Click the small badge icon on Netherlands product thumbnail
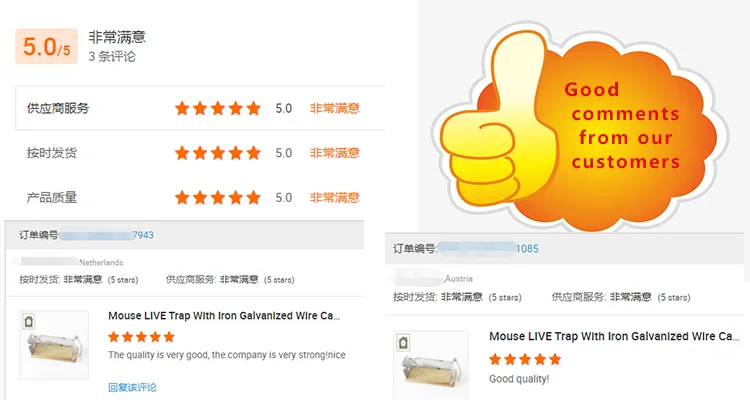This screenshot has height=400, width=750. (29, 322)
